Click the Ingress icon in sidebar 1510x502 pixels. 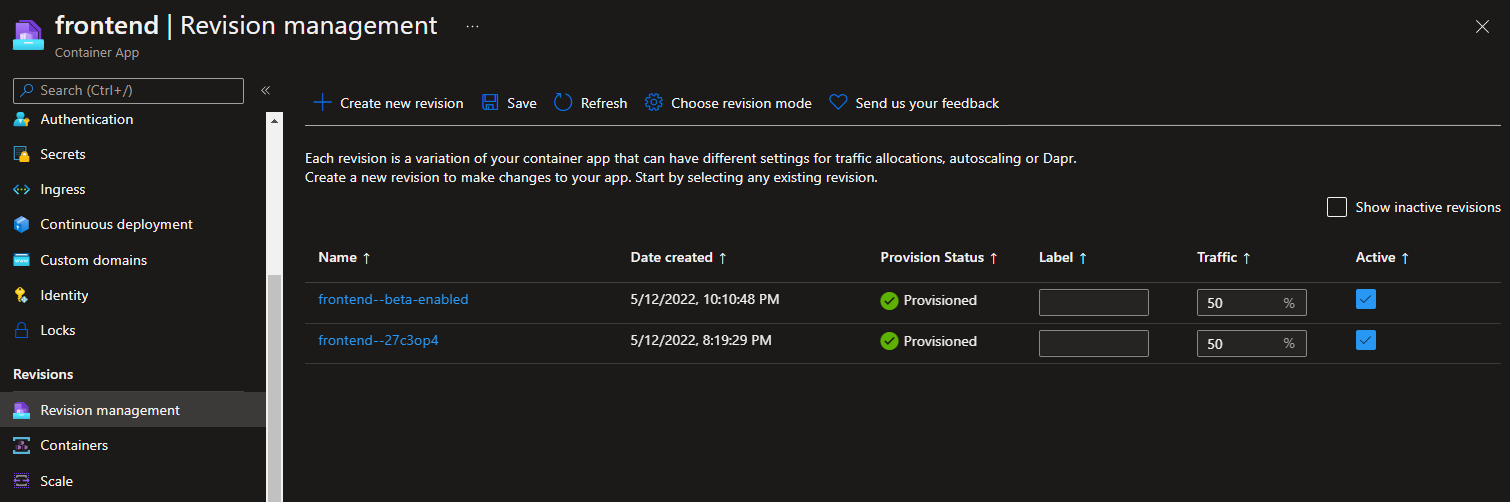21,190
